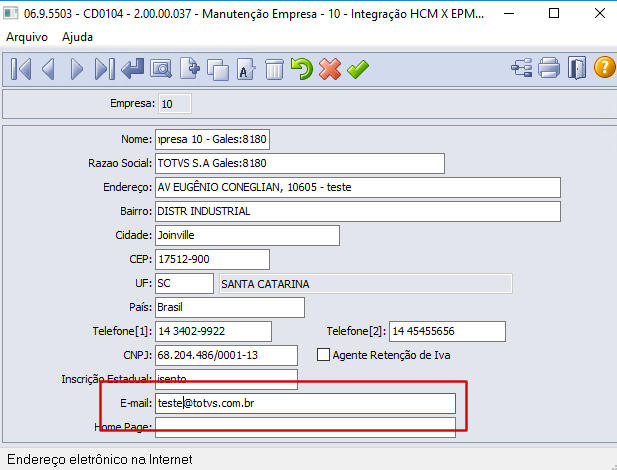
Task: Select the Bairro field
Action: pyautogui.click(x=358, y=211)
